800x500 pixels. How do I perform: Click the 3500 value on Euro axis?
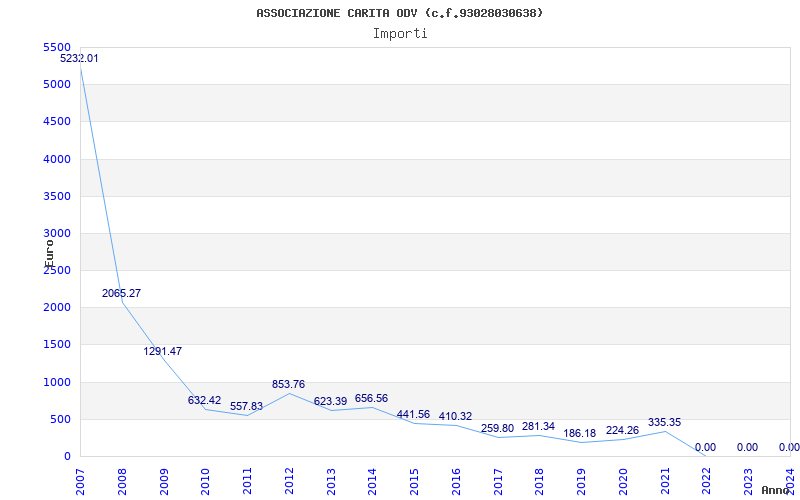(x=57, y=196)
